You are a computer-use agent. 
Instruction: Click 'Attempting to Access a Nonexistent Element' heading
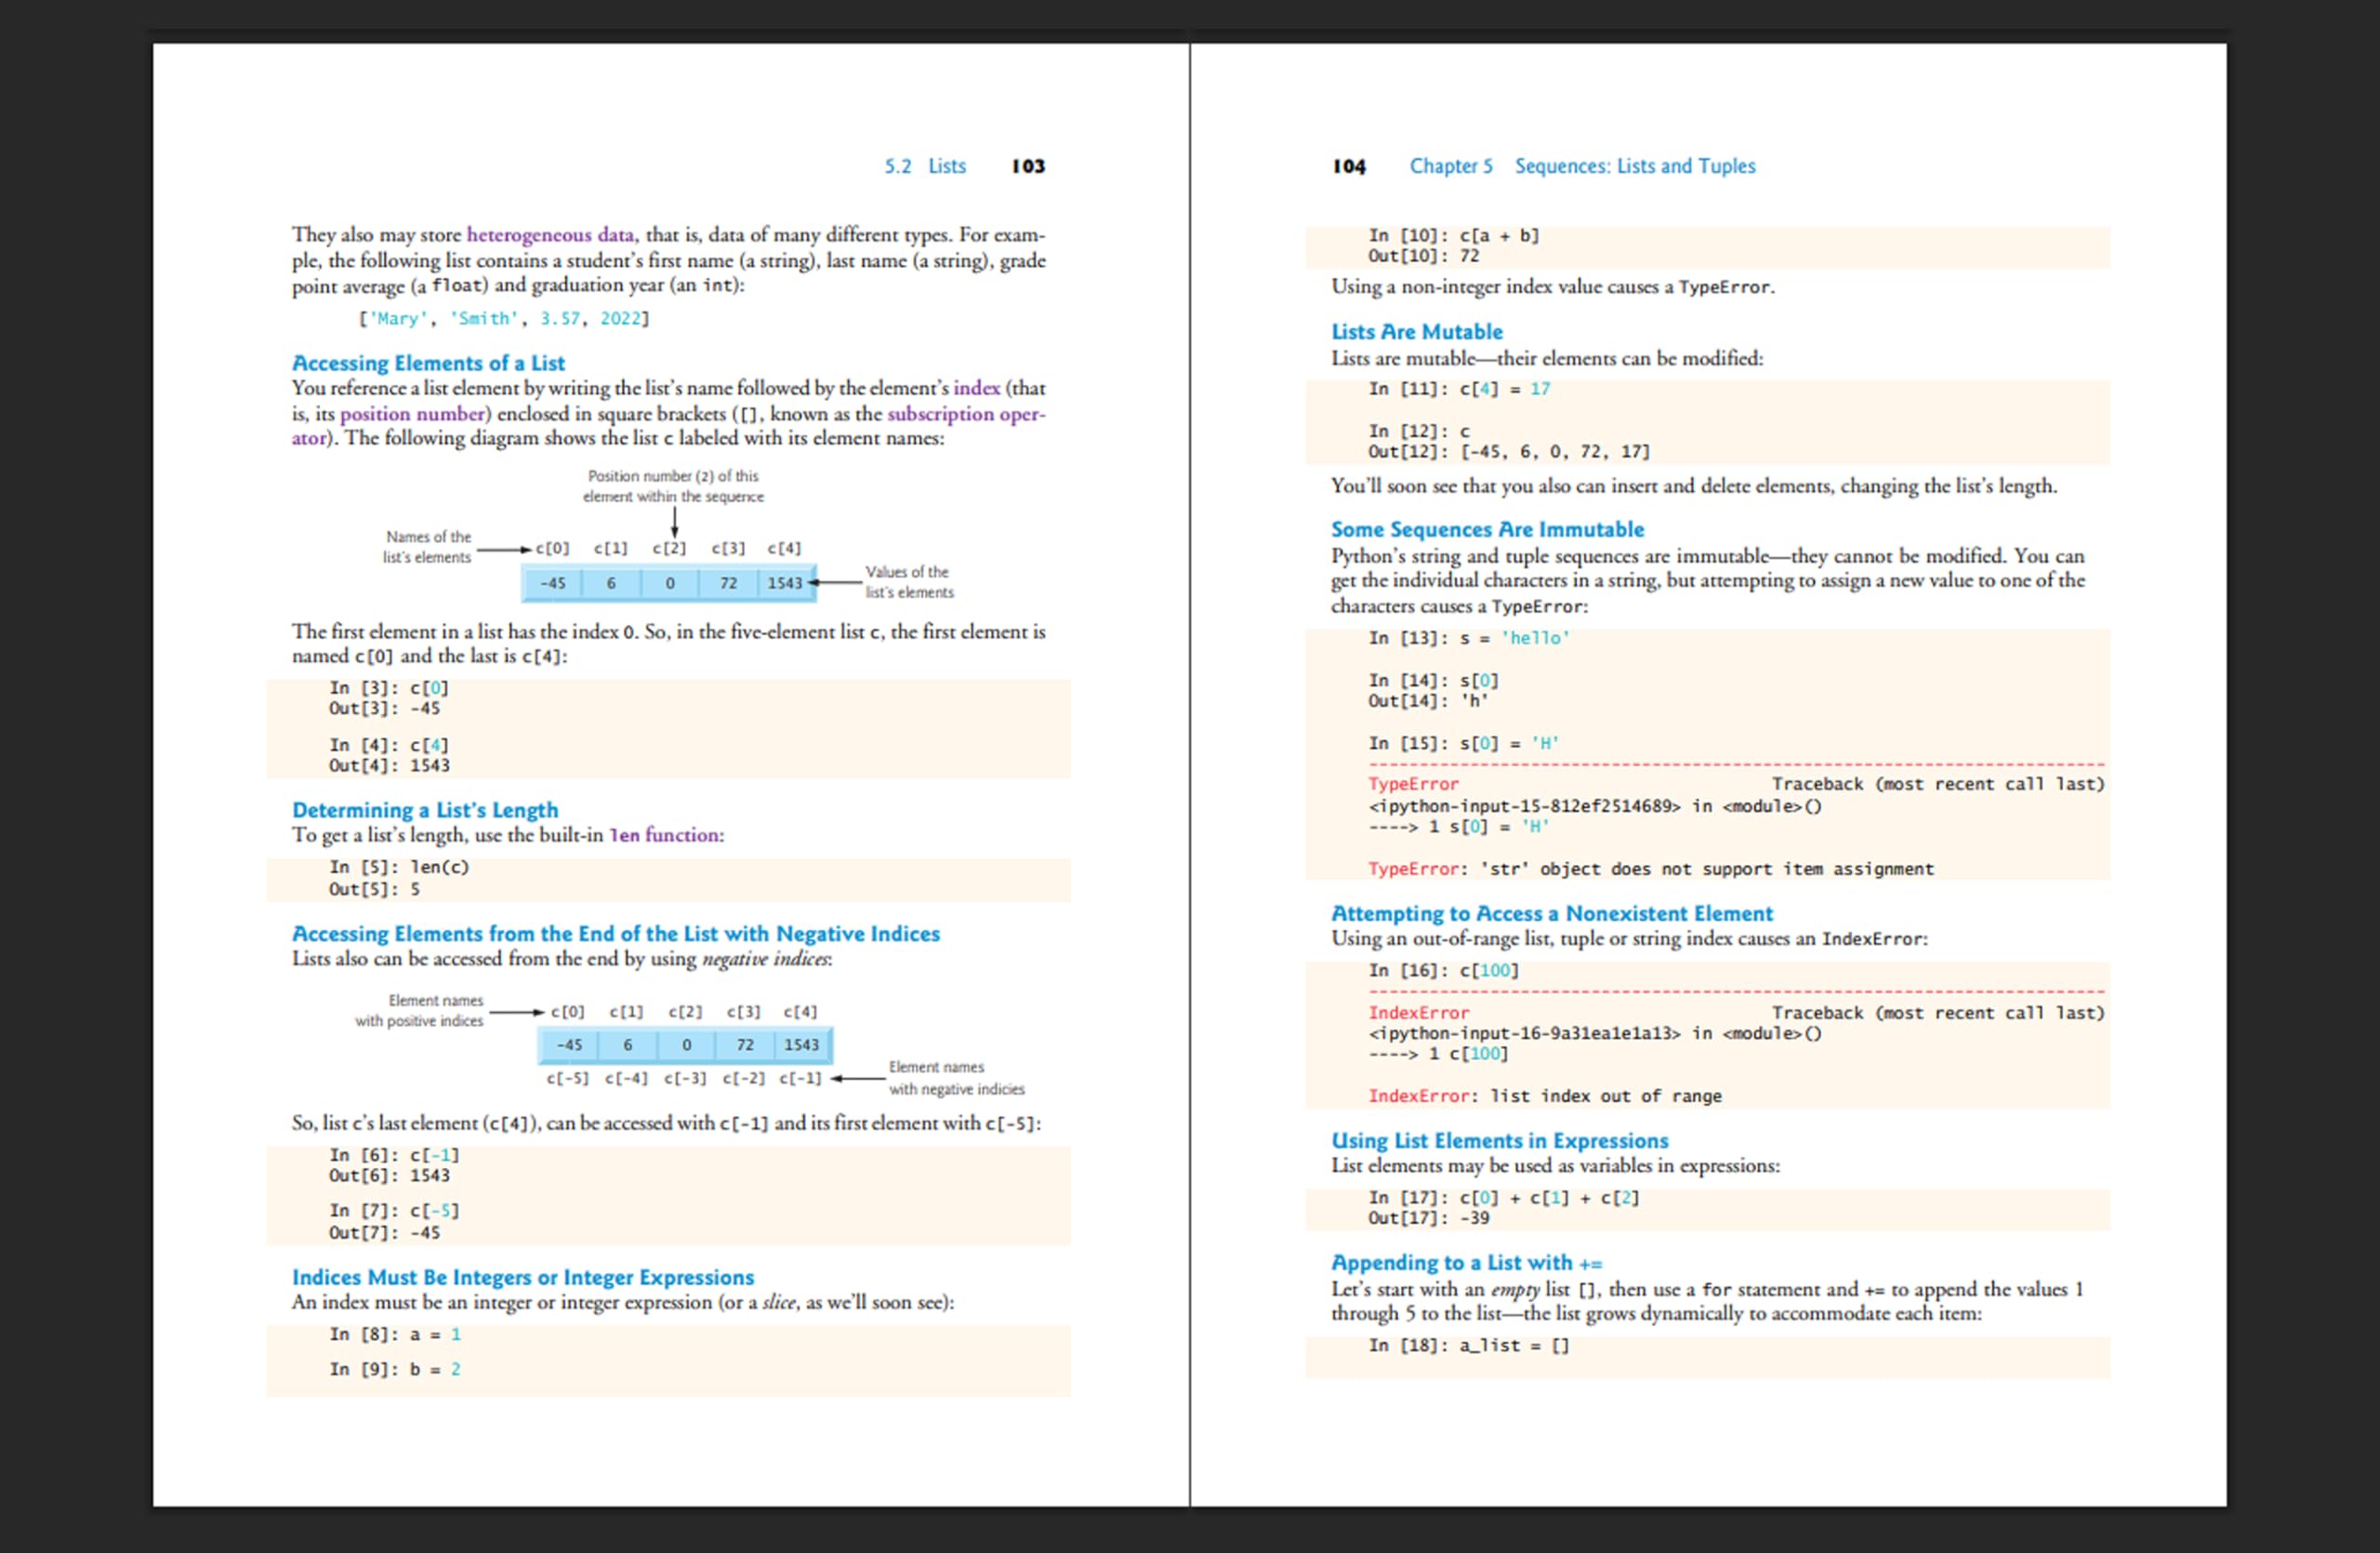click(1551, 913)
